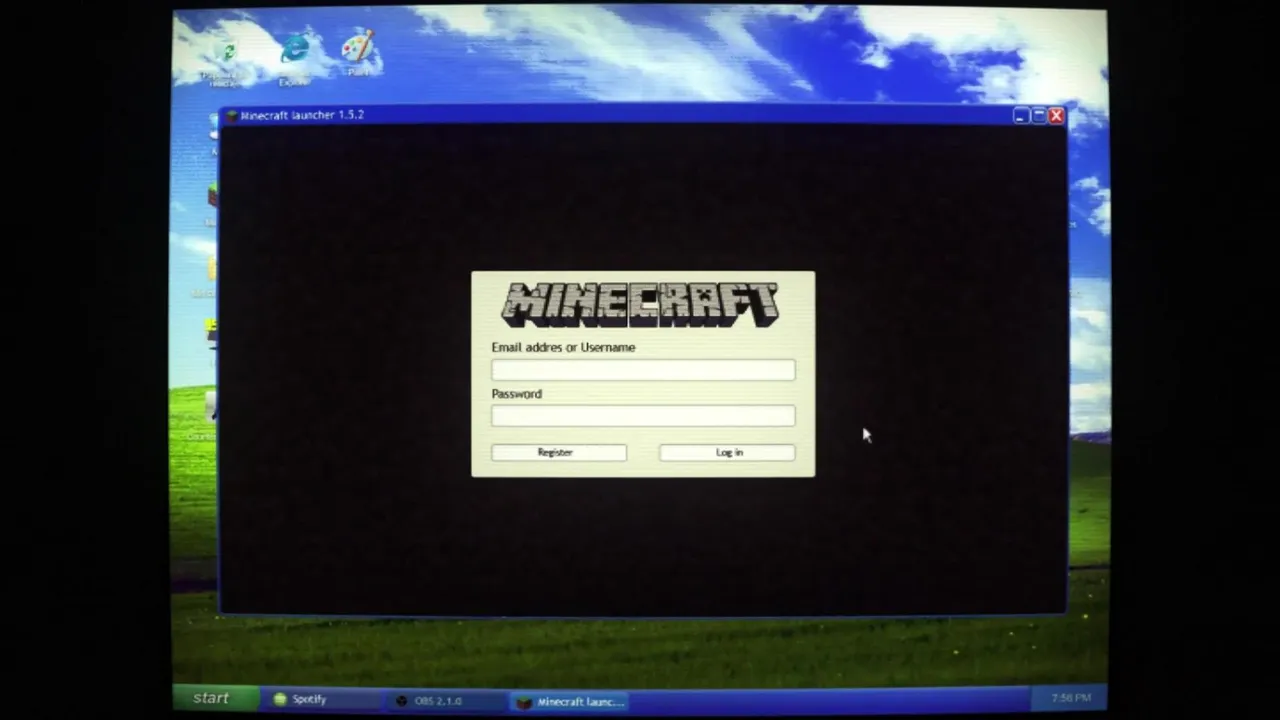
Task: Click the 'Minecraft launcher 1.5.2' title text
Action: tap(302, 115)
